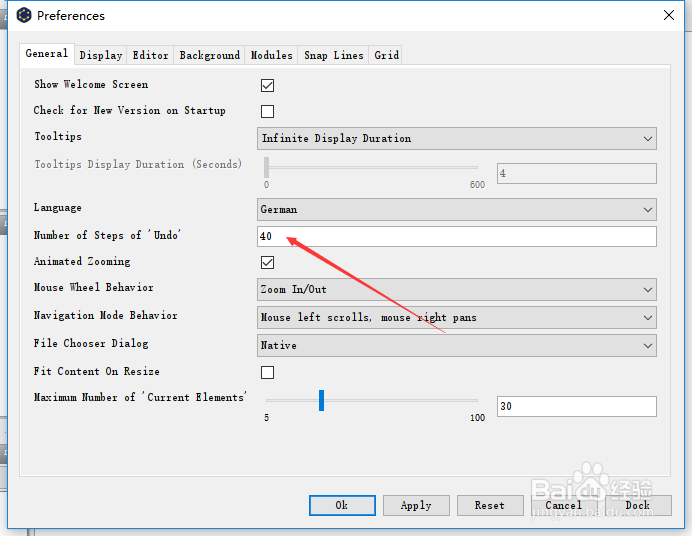Image resolution: width=692 pixels, height=536 pixels.
Task: Open the Editor tab
Action: pos(150,56)
